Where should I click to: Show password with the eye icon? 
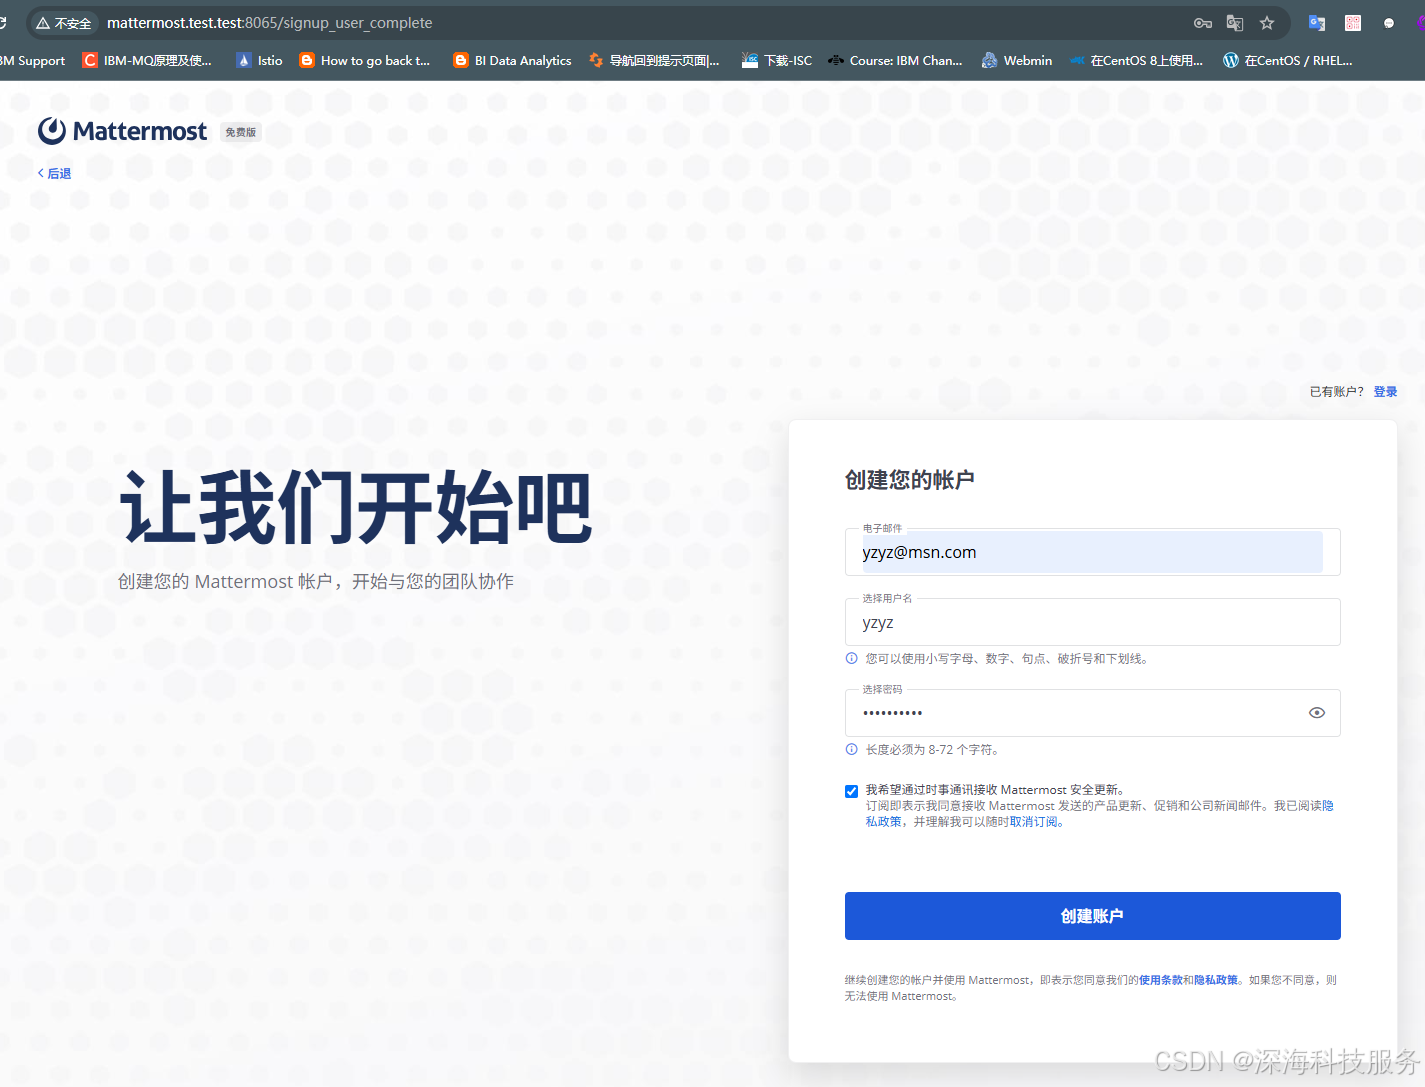1317,713
